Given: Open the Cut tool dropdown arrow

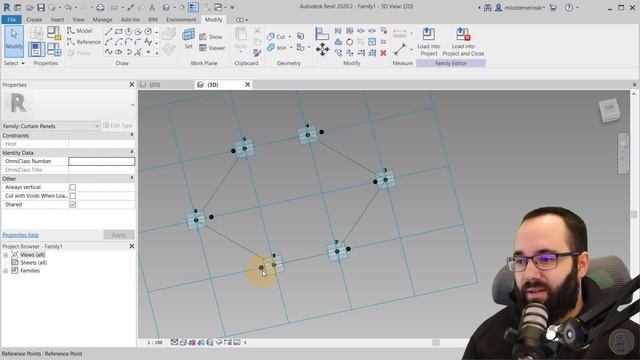Looking at the screenshot, I should pos(290,37).
